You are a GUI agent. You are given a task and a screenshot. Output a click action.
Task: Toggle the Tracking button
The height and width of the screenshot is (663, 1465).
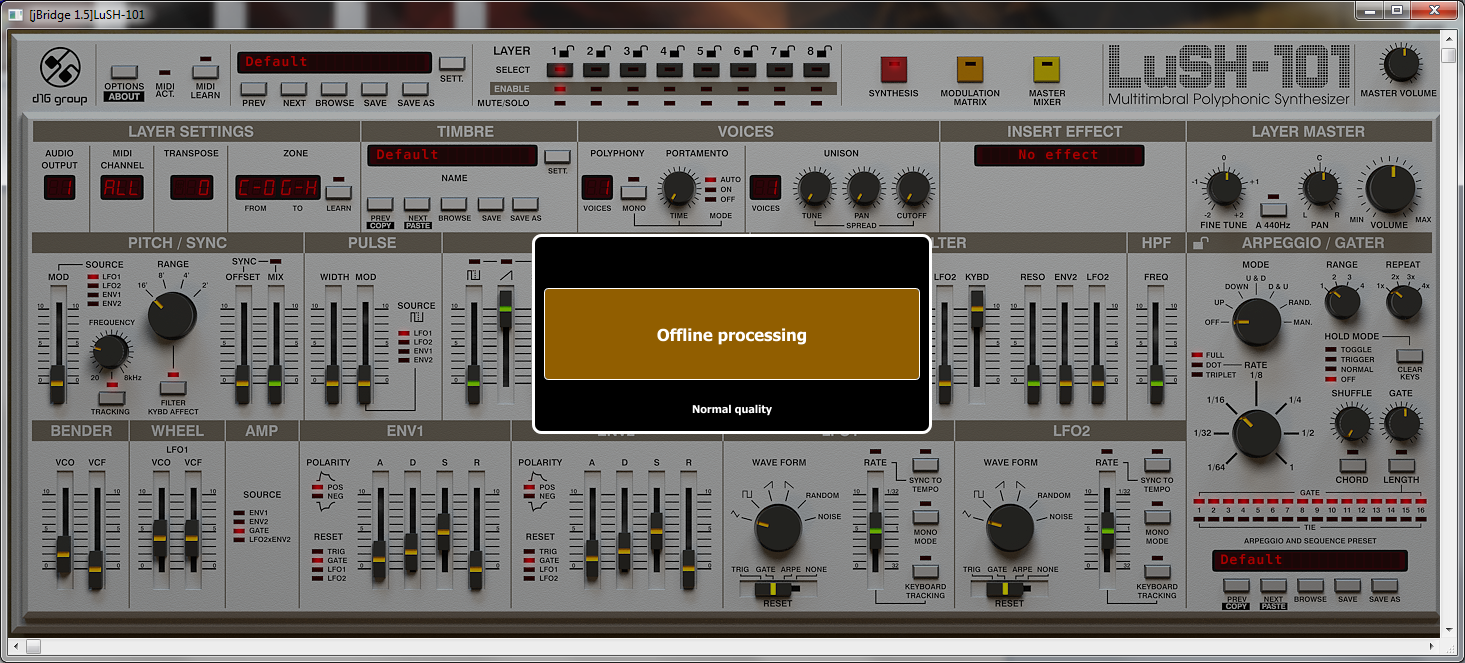pos(110,397)
